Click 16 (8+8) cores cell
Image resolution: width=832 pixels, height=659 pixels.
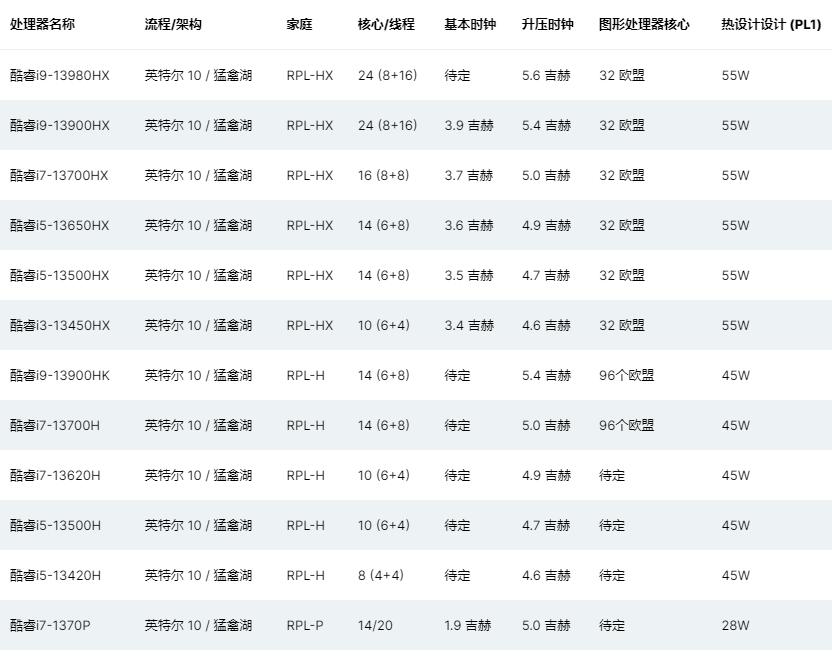point(384,176)
